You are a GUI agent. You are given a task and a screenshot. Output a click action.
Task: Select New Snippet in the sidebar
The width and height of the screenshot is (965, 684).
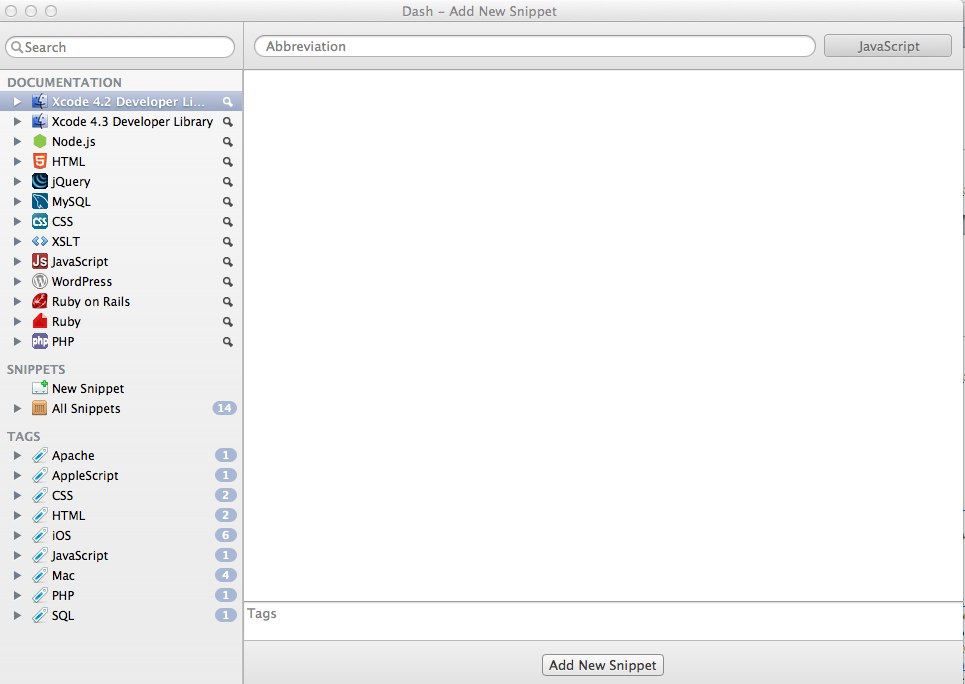coord(121,388)
